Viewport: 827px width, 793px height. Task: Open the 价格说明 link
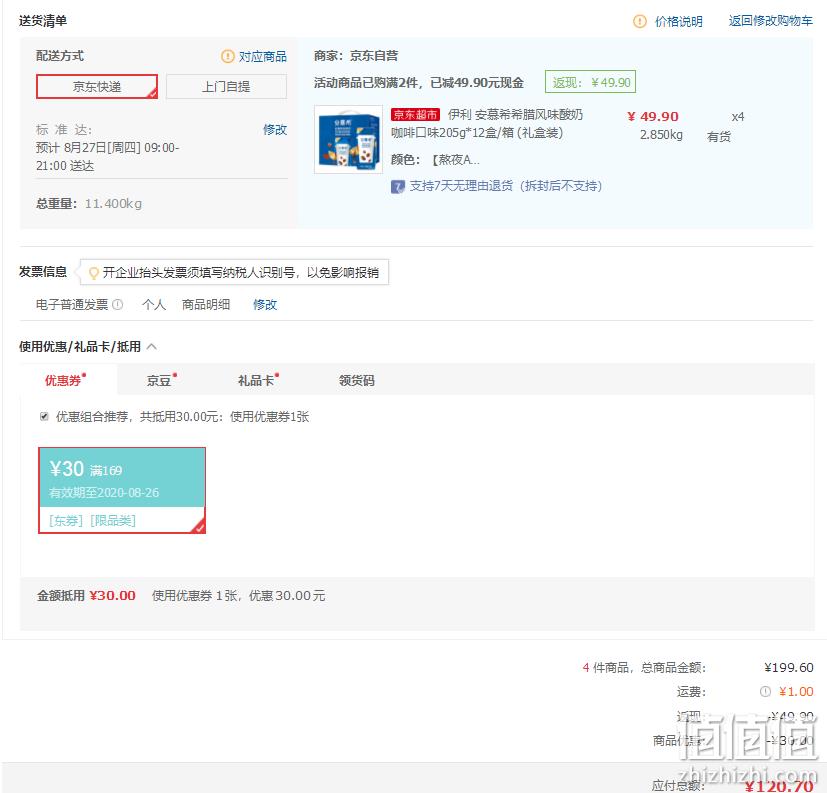(x=678, y=22)
